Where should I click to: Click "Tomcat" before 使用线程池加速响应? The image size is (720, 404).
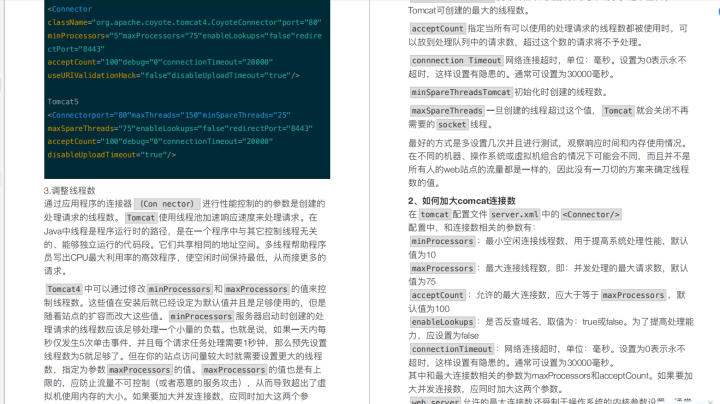coord(141,218)
